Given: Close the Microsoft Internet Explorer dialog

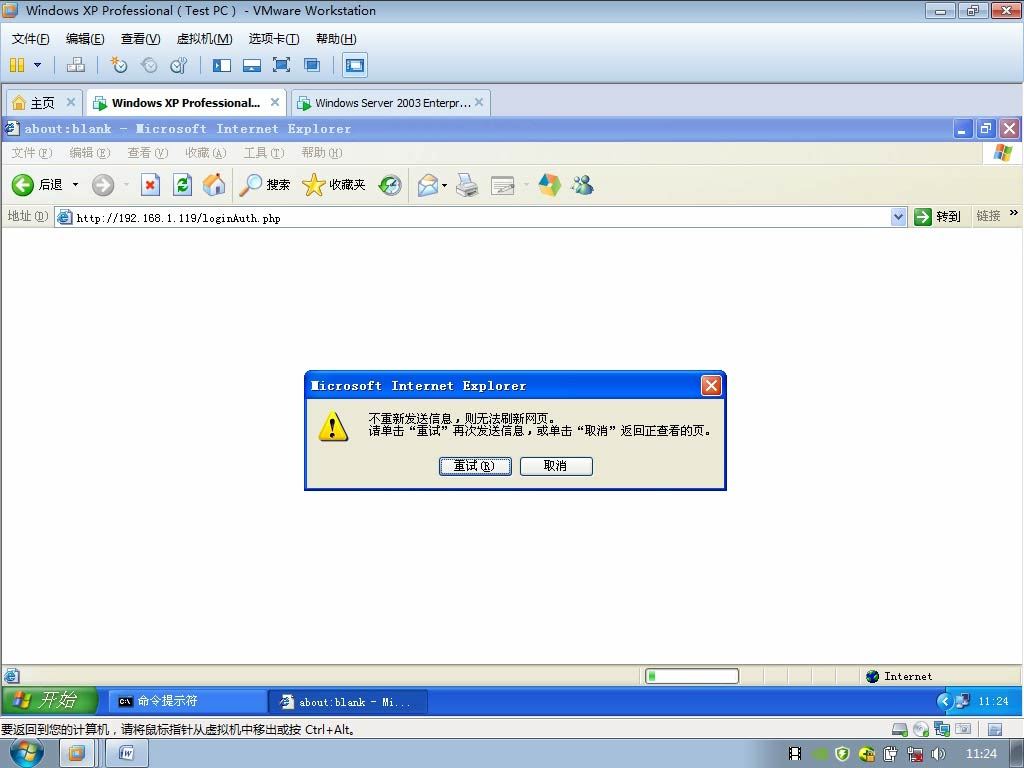Looking at the screenshot, I should pyautogui.click(x=711, y=385).
